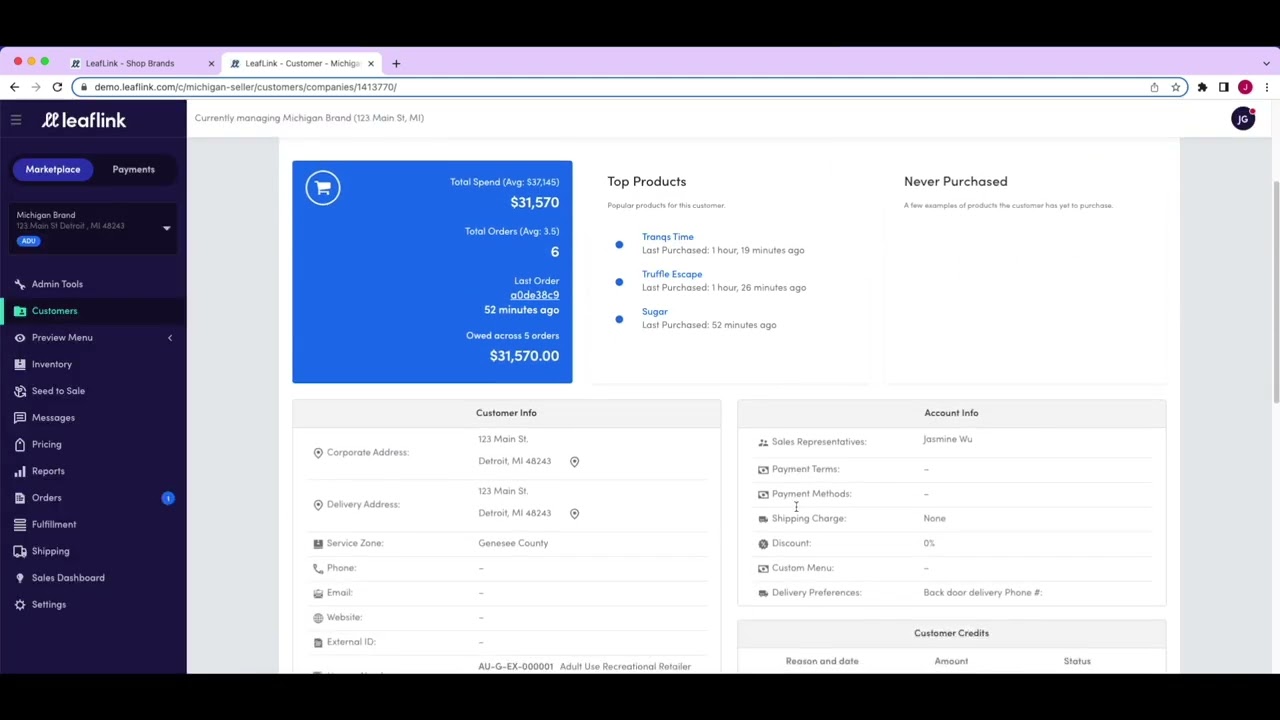The width and height of the screenshot is (1280, 720).
Task: Click the Customer Credits heading
Action: pyautogui.click(x=951, y=633)
